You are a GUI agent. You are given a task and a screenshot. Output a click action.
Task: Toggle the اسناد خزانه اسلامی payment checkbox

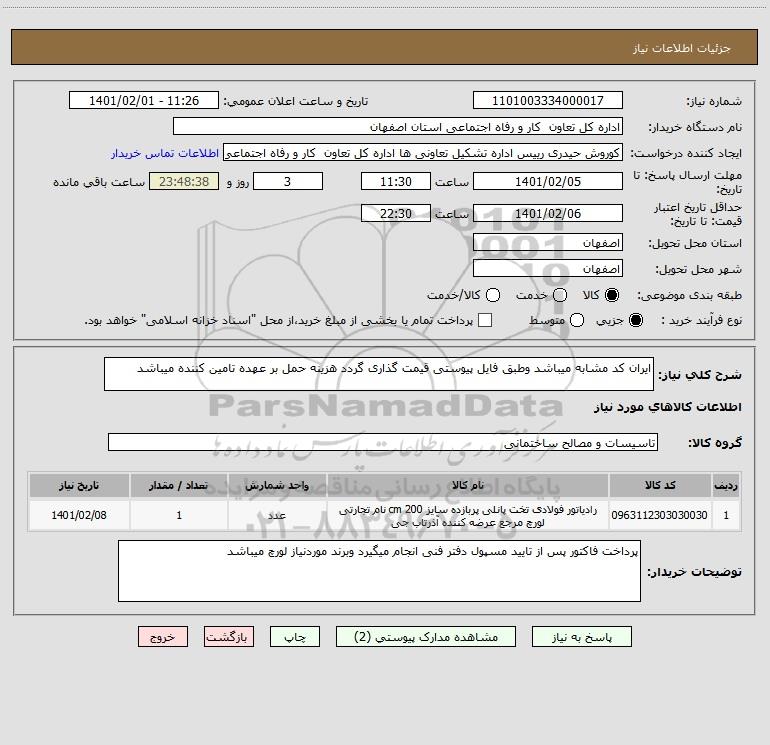pyautogui.click(x=485, y=320)
